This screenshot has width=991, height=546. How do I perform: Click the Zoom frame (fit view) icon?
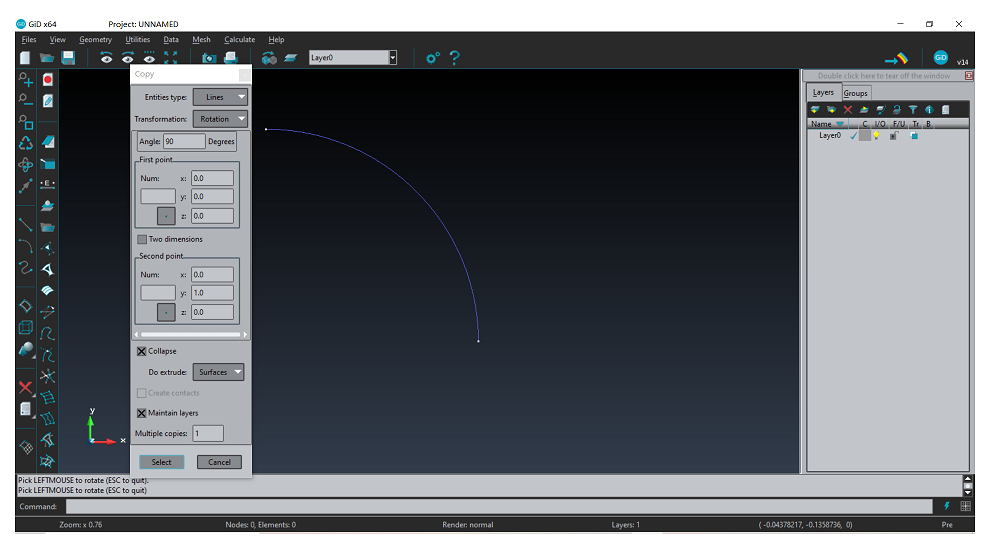click(171, 58)
